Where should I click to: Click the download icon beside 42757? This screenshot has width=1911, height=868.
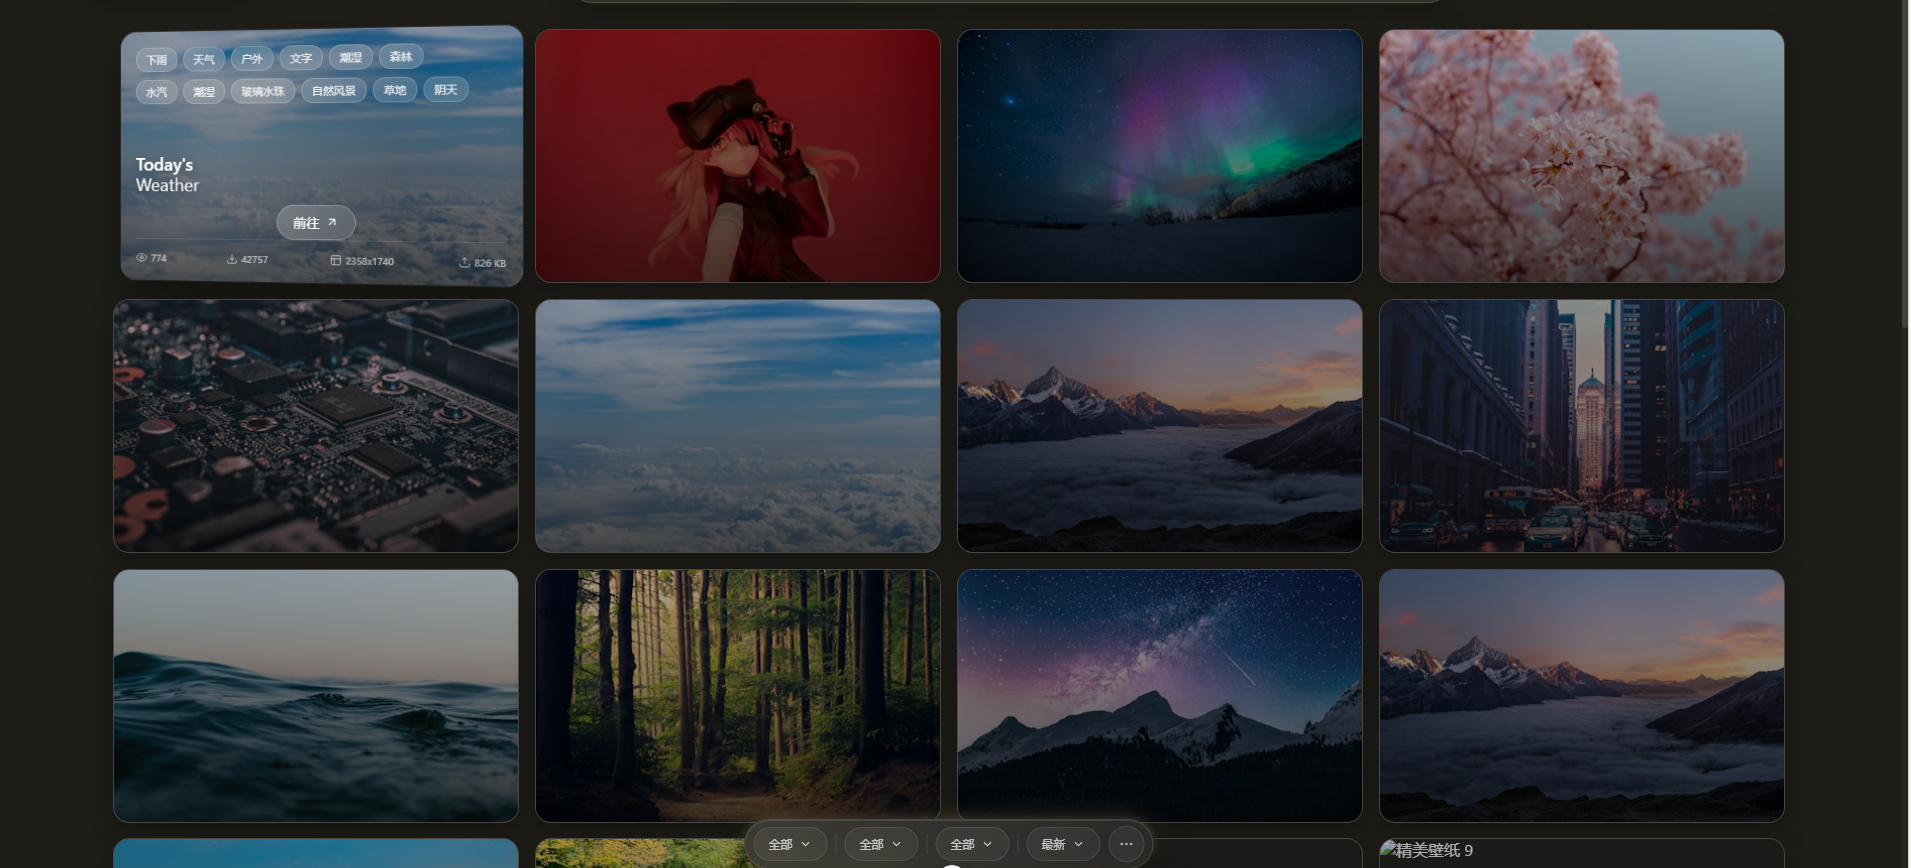232,259
